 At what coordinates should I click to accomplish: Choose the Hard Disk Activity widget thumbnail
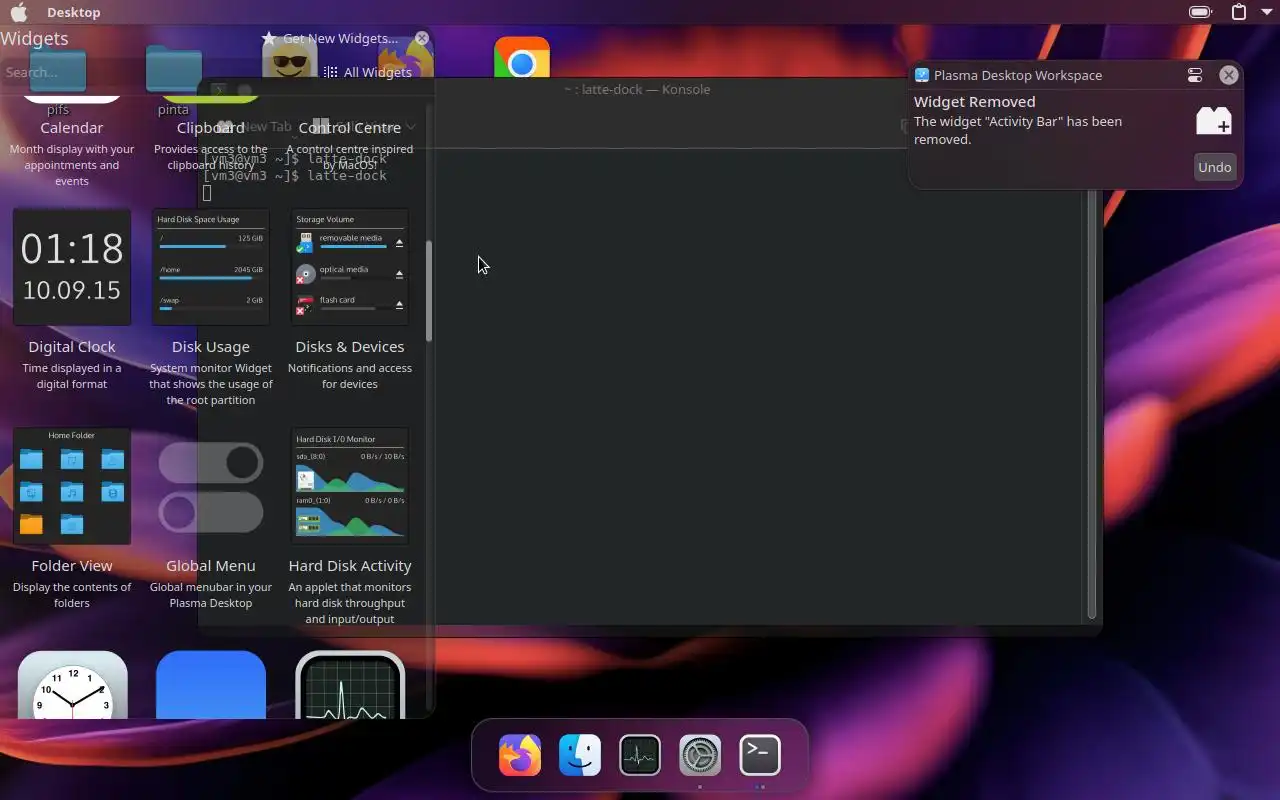(x=350, y=486)
